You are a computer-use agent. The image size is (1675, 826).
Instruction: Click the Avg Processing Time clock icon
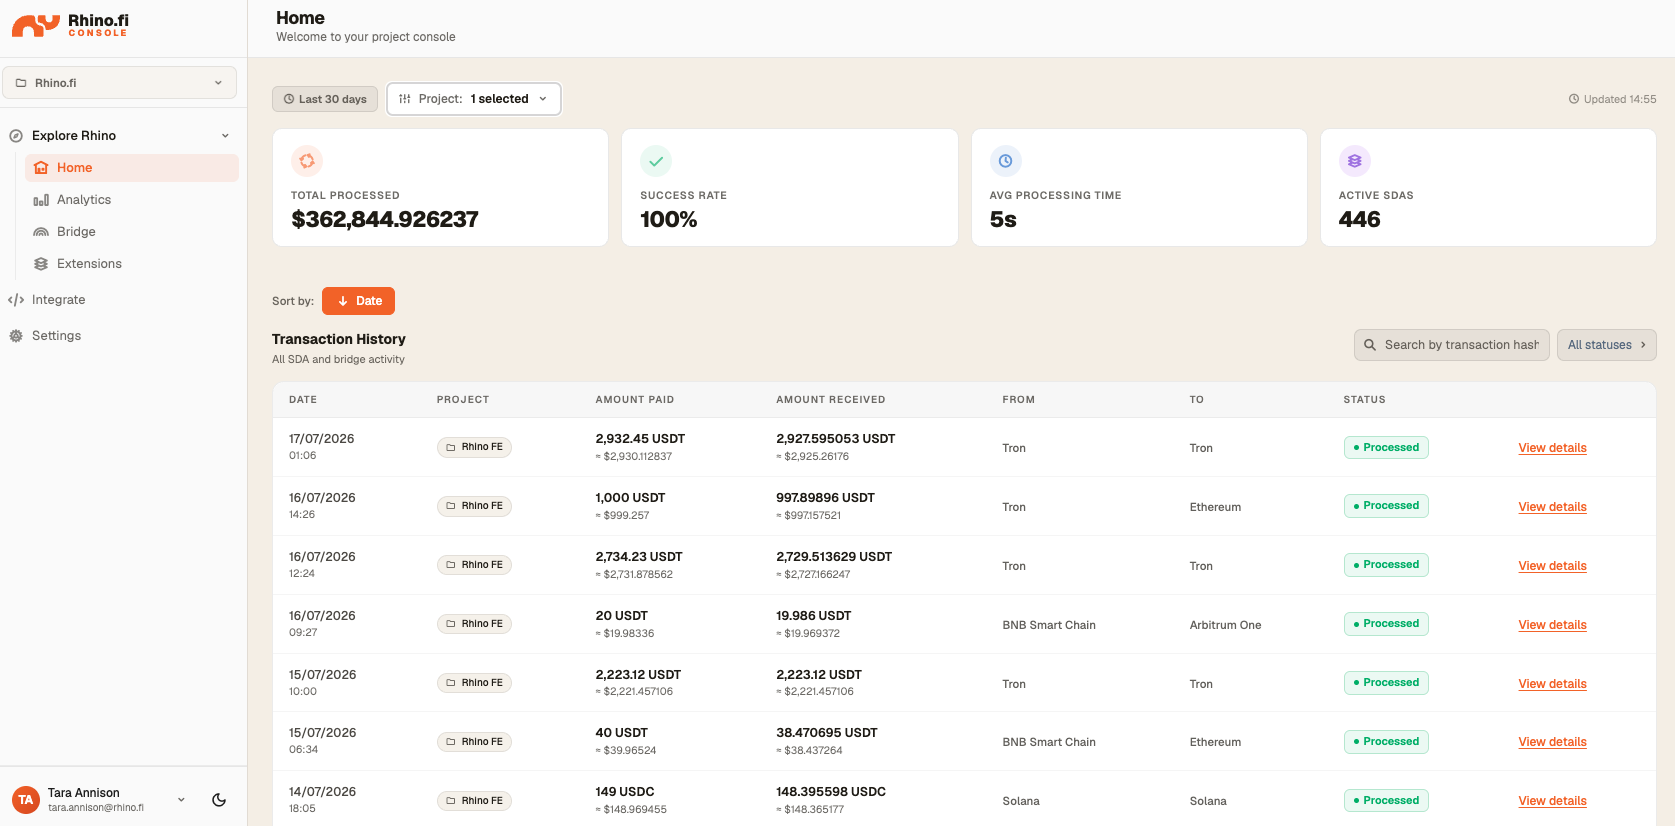click(1005, 160)
